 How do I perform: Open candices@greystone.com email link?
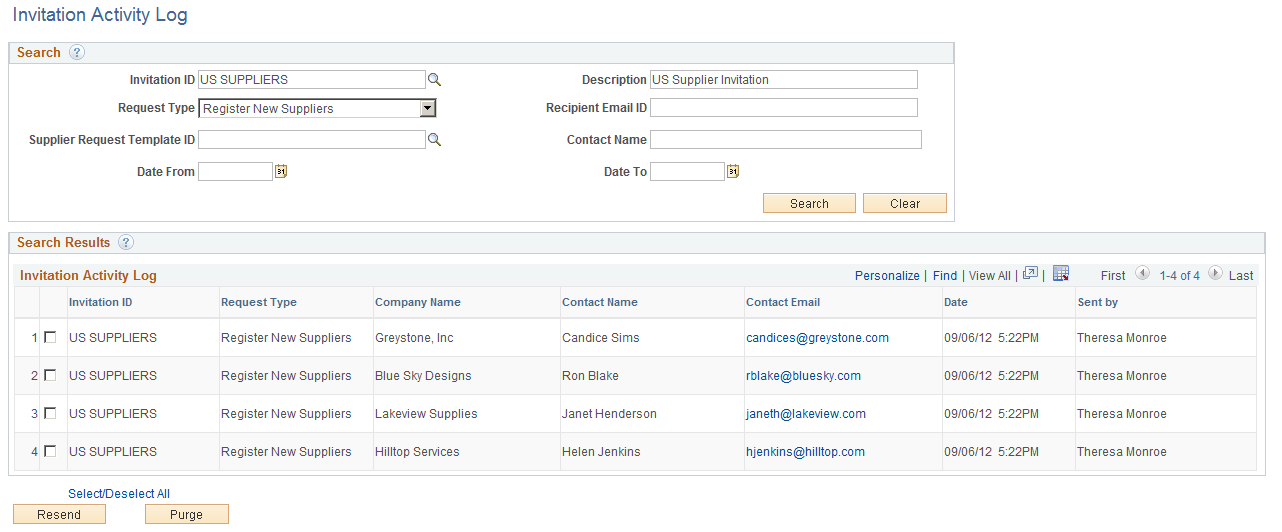(x=817, y=338)
